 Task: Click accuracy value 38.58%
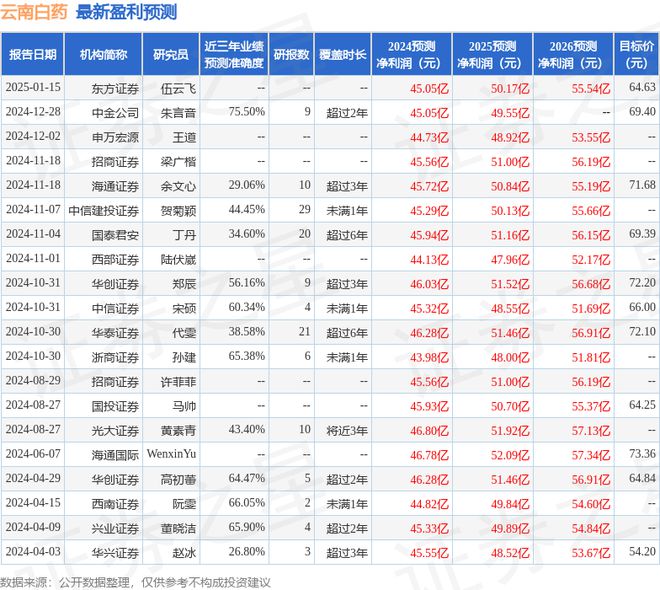(x=247, y=332)
